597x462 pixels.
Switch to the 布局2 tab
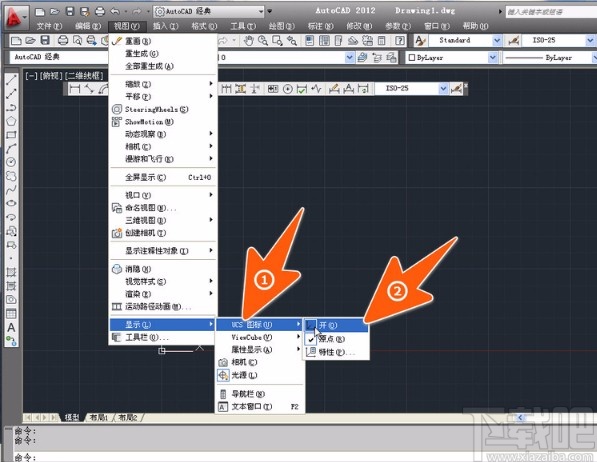coord(128,418)
